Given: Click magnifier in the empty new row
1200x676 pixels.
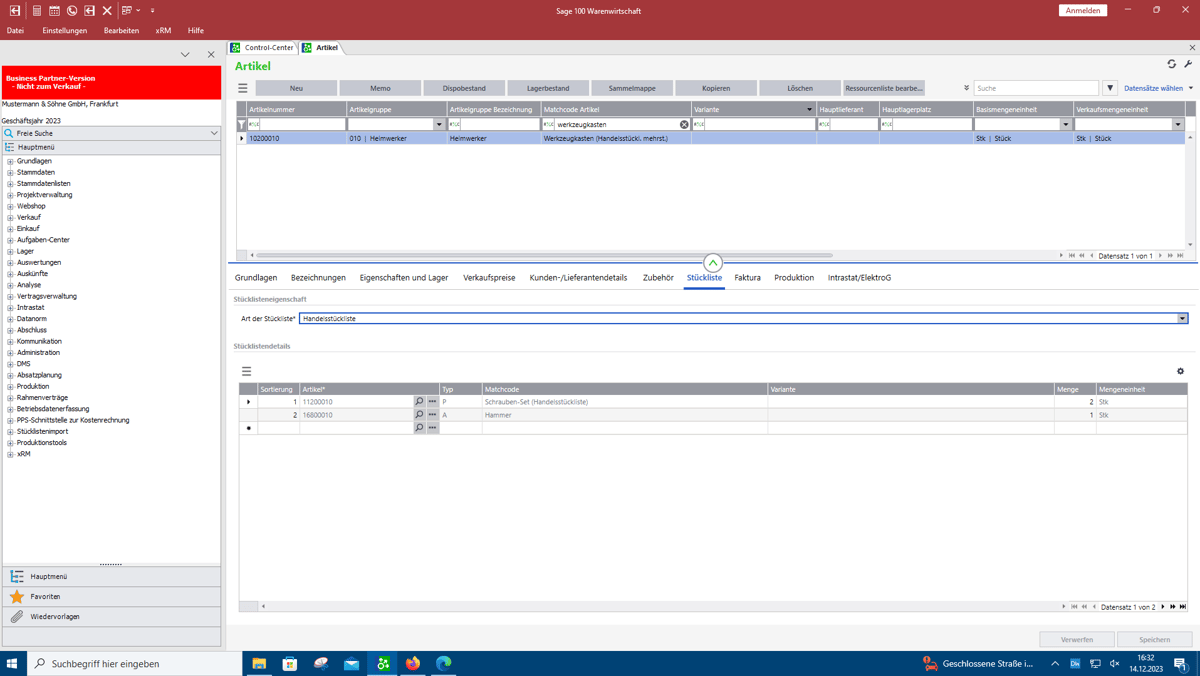Looking at the screenshot, I should click(x=419, y=428).
